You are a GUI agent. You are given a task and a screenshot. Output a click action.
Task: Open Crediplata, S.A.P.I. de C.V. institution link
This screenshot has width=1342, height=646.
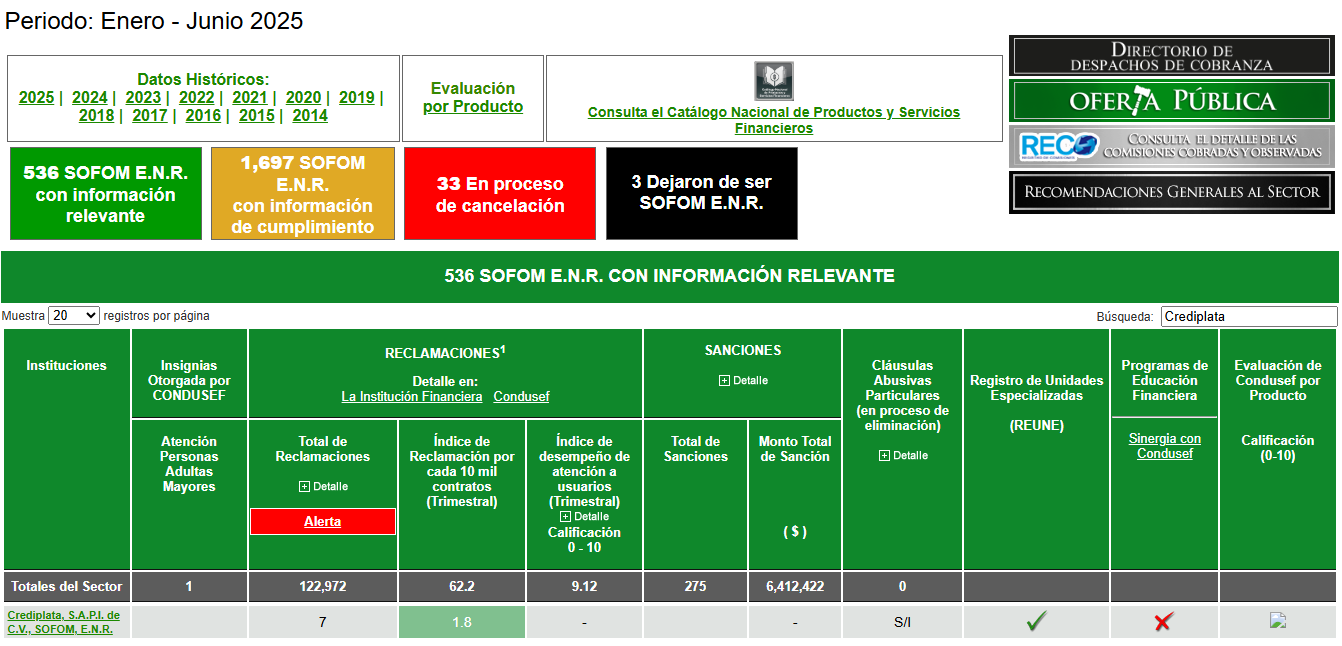pyautogui.click(x=63, y=622)
